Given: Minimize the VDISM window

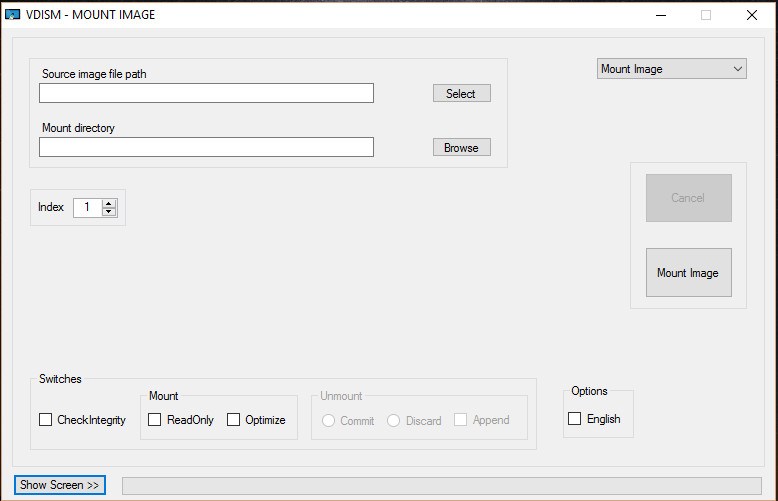Looking at the screenshot, I should pos(661,15).
